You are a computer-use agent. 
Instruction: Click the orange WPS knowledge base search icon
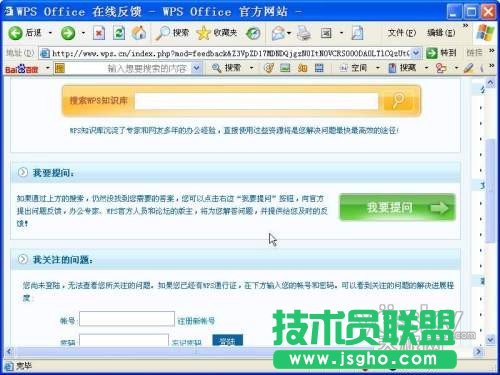pos(398,101)
